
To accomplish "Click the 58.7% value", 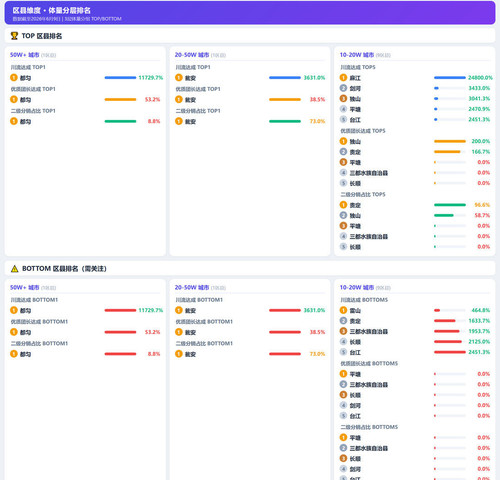I will click(482, 215).
